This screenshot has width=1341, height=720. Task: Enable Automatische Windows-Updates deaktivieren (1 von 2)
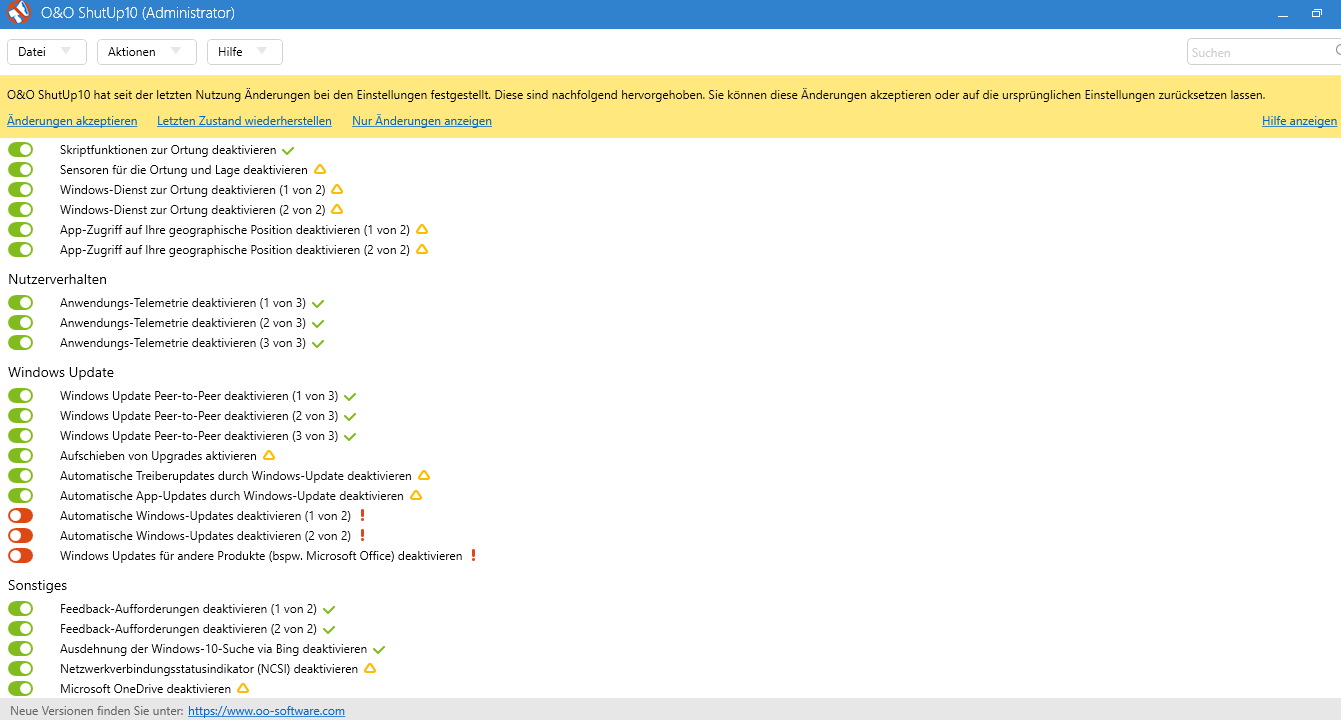[x=21, y=515]
